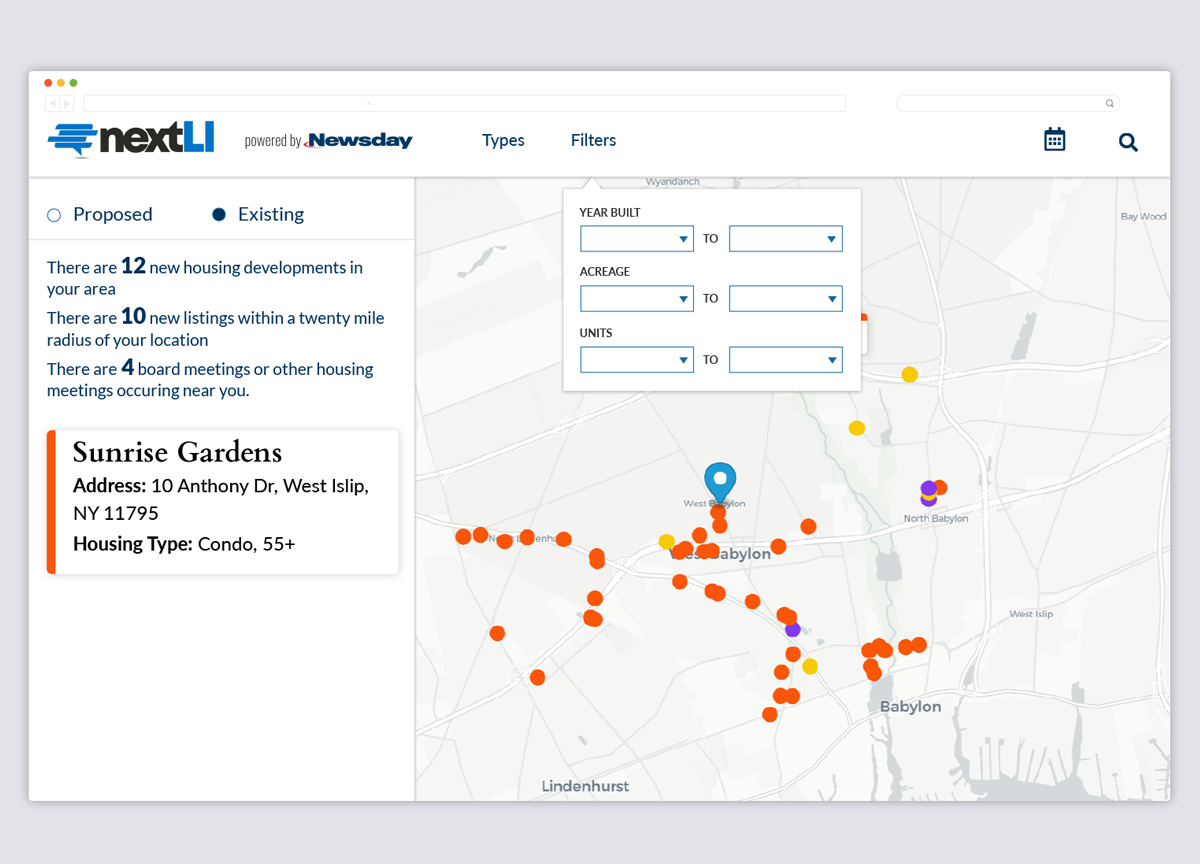This screenshot has height=864, width=1200.
Task: Select the Proposed radio button
Action: click(x=55, y=215)
